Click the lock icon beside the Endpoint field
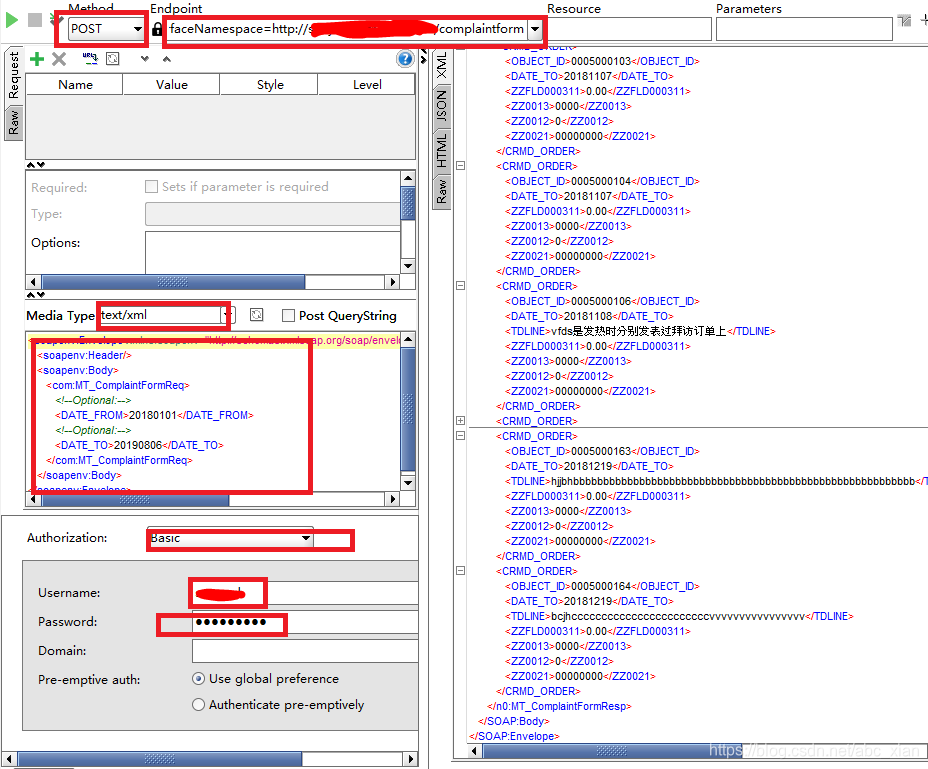 point(159,29)
